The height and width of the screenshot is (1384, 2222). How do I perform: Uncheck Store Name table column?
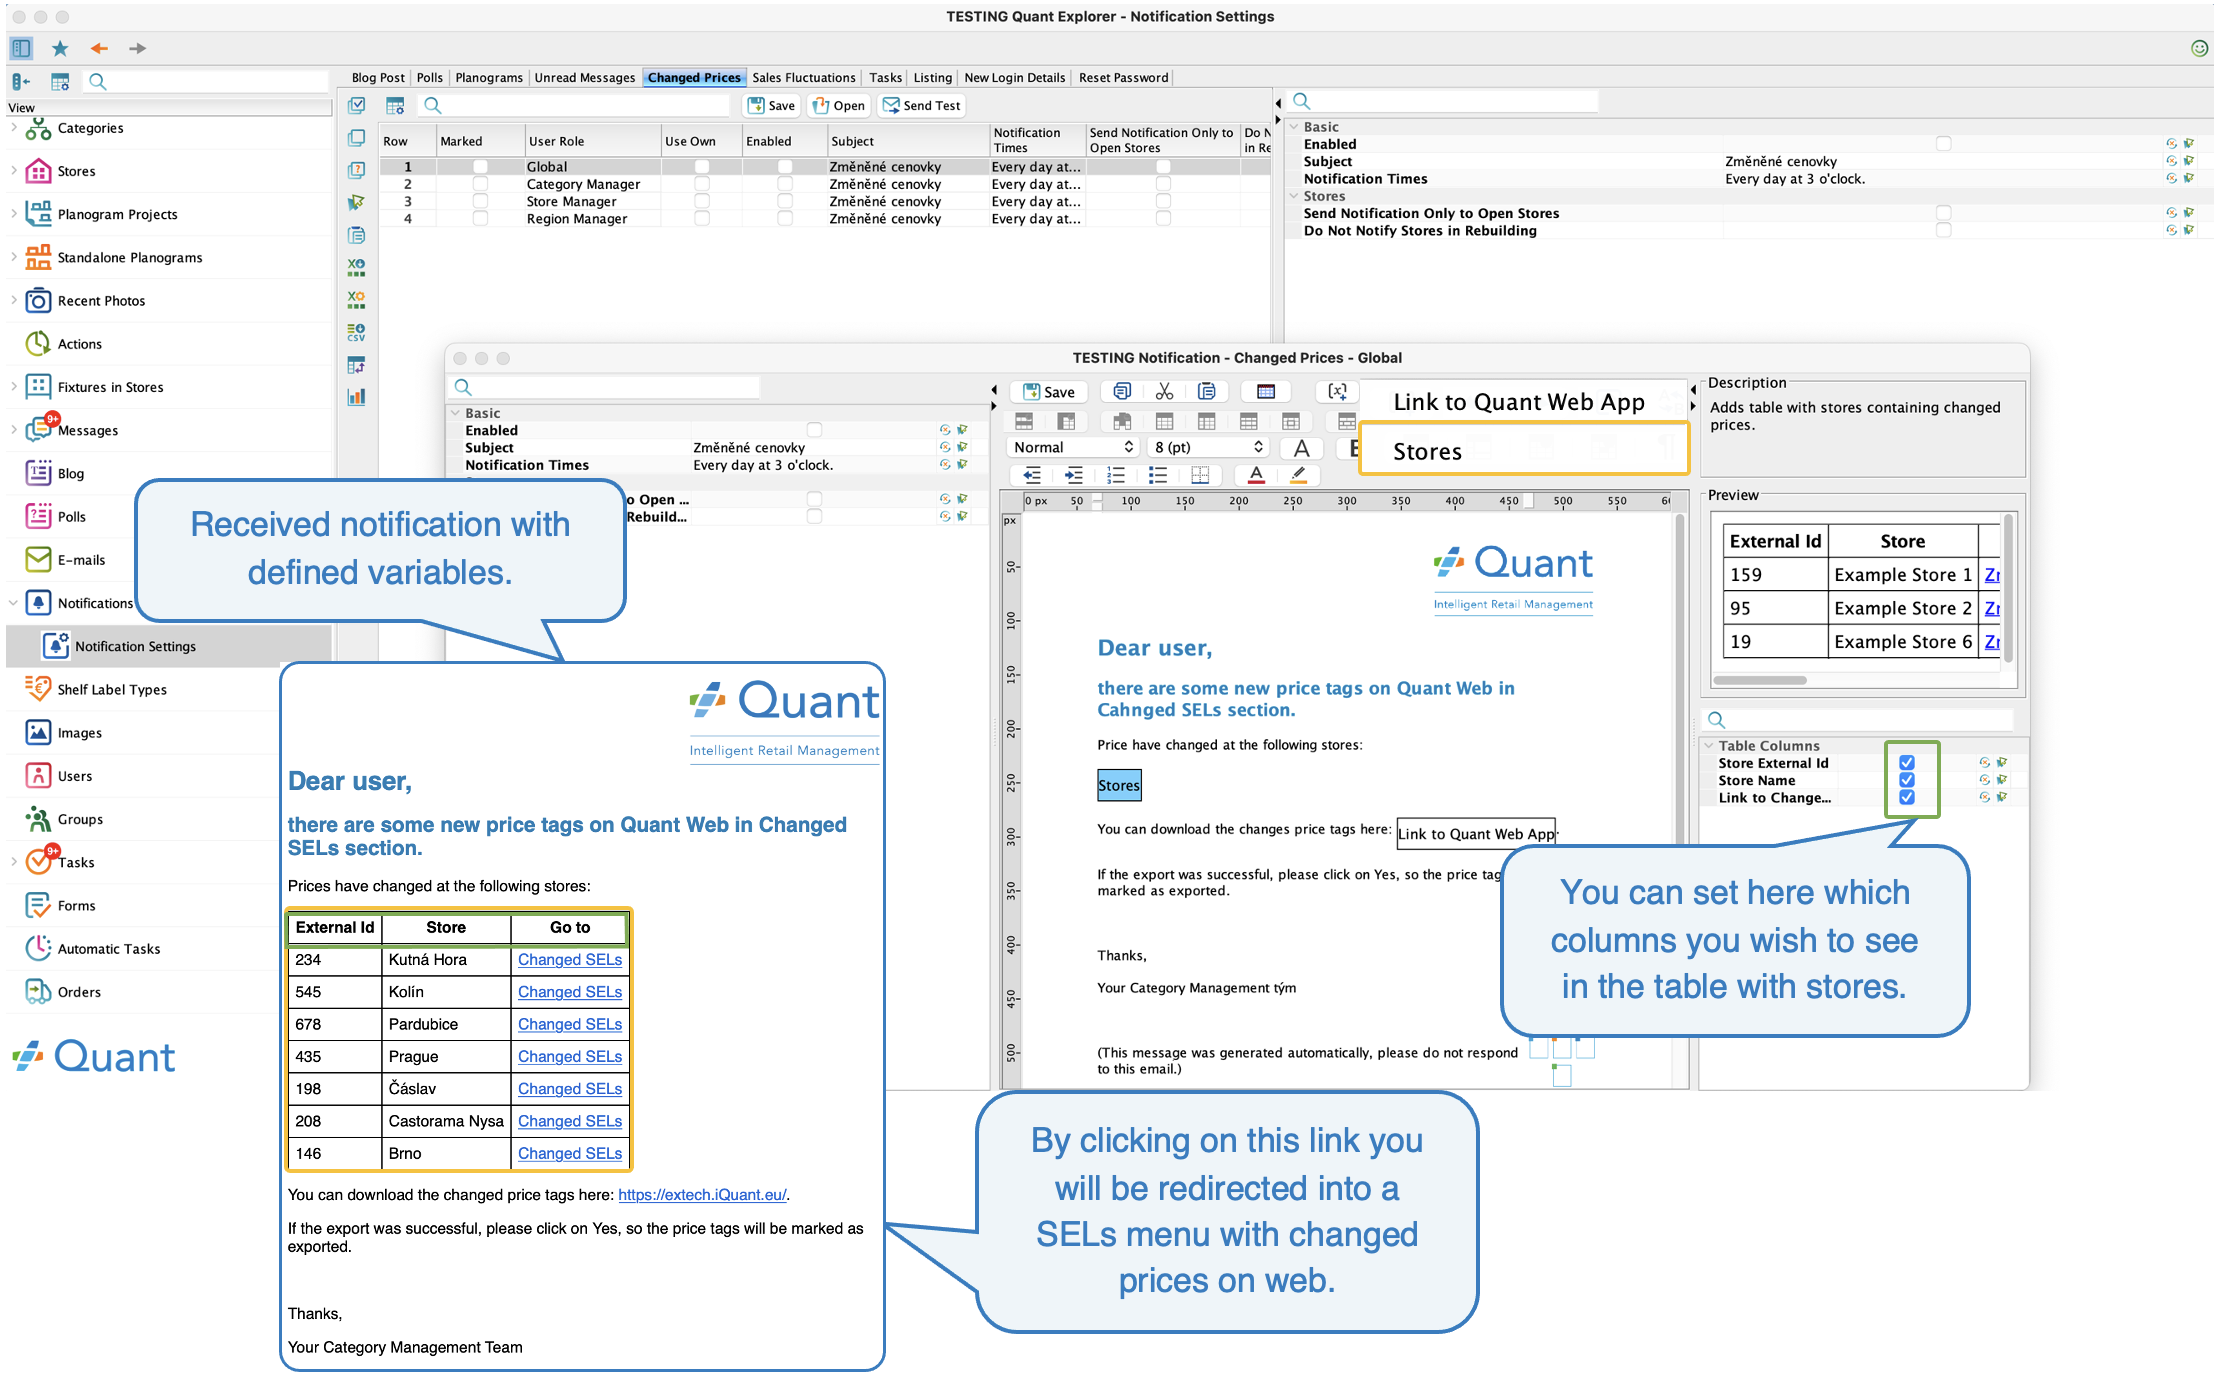[1907, 780]
